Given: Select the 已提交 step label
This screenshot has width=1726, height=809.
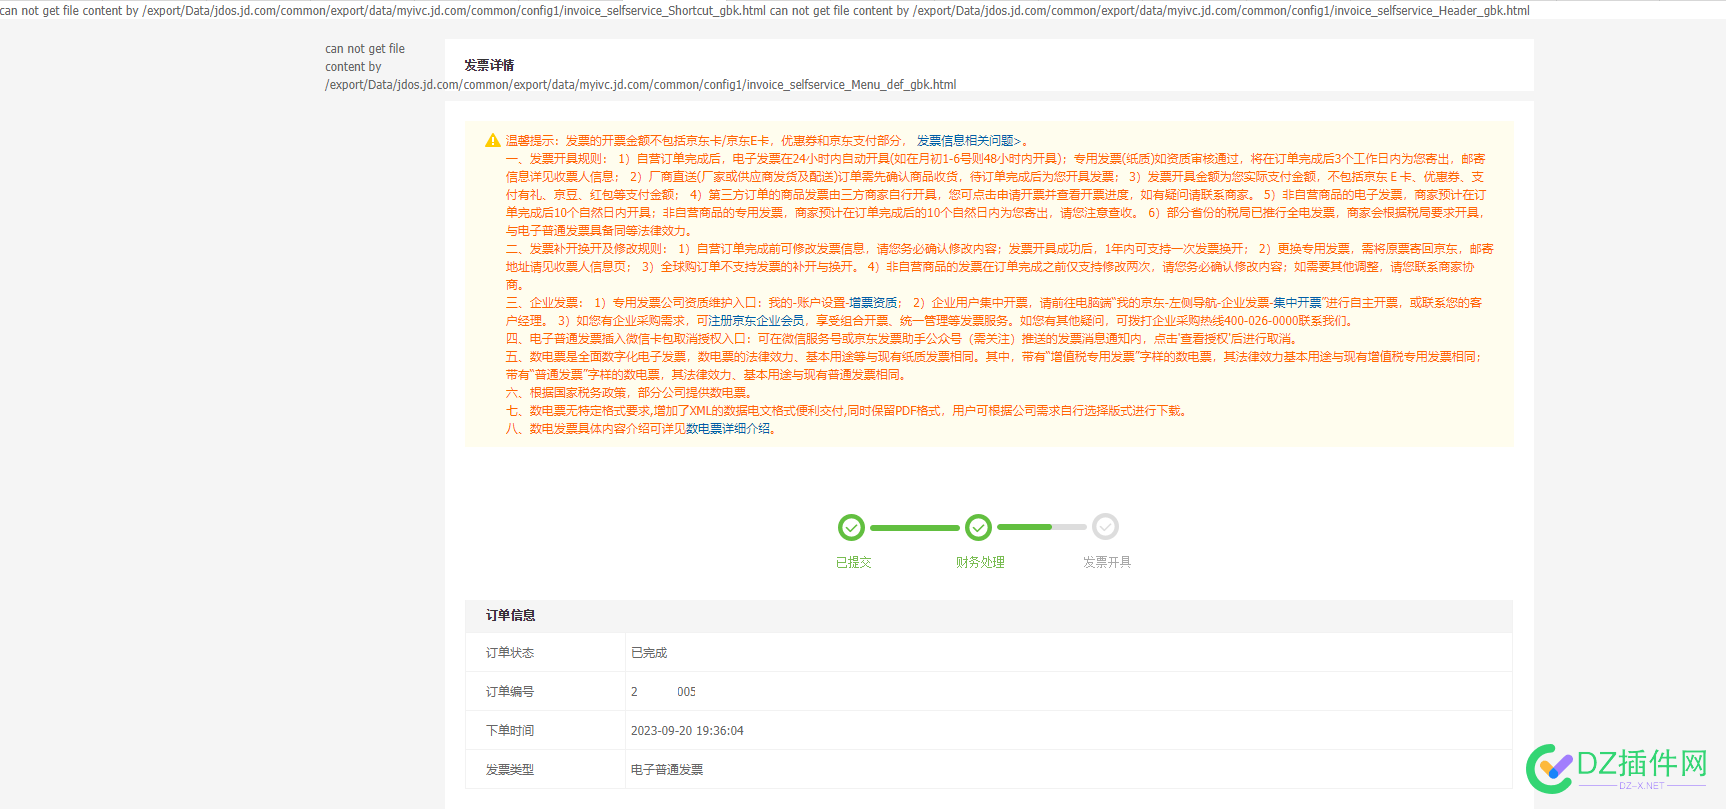Looking at the screenshot, I should click(853, 562).
